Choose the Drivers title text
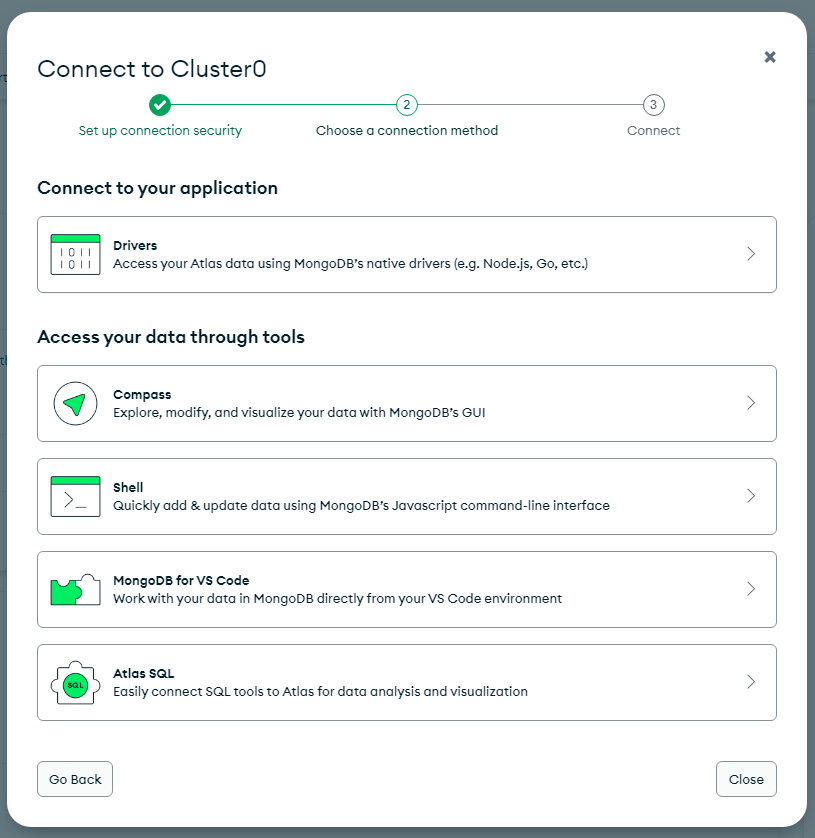The height and width of the screenshot is (838, 815). click(x=135, y=245)
